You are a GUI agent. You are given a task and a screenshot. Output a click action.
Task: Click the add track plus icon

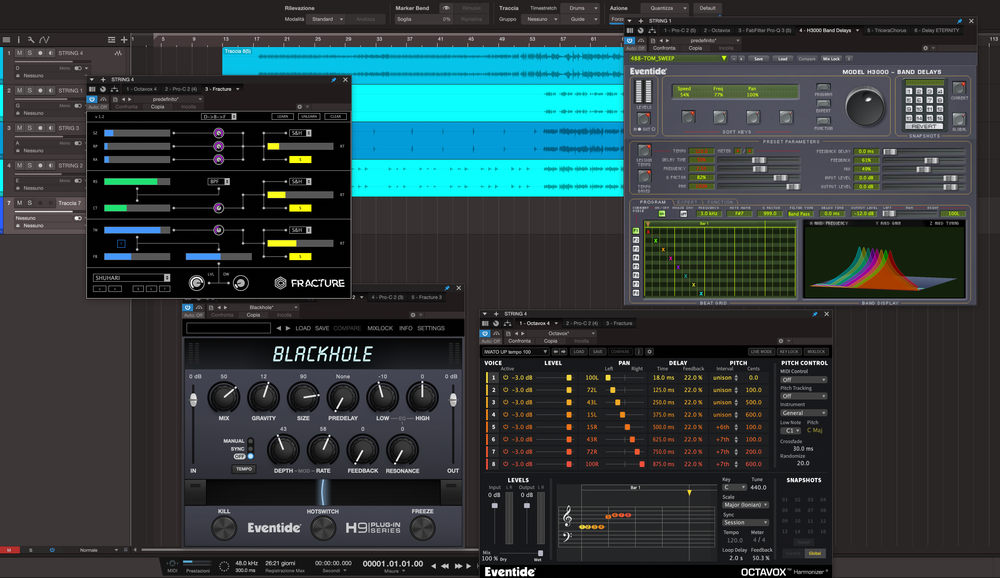click(124, 40)
